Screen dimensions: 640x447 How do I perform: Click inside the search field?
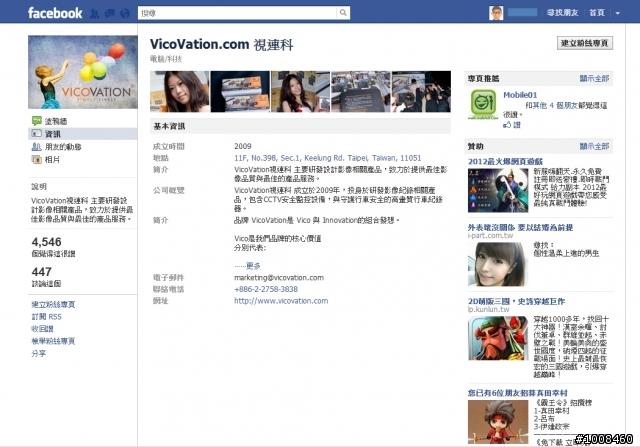coord(238,13)
